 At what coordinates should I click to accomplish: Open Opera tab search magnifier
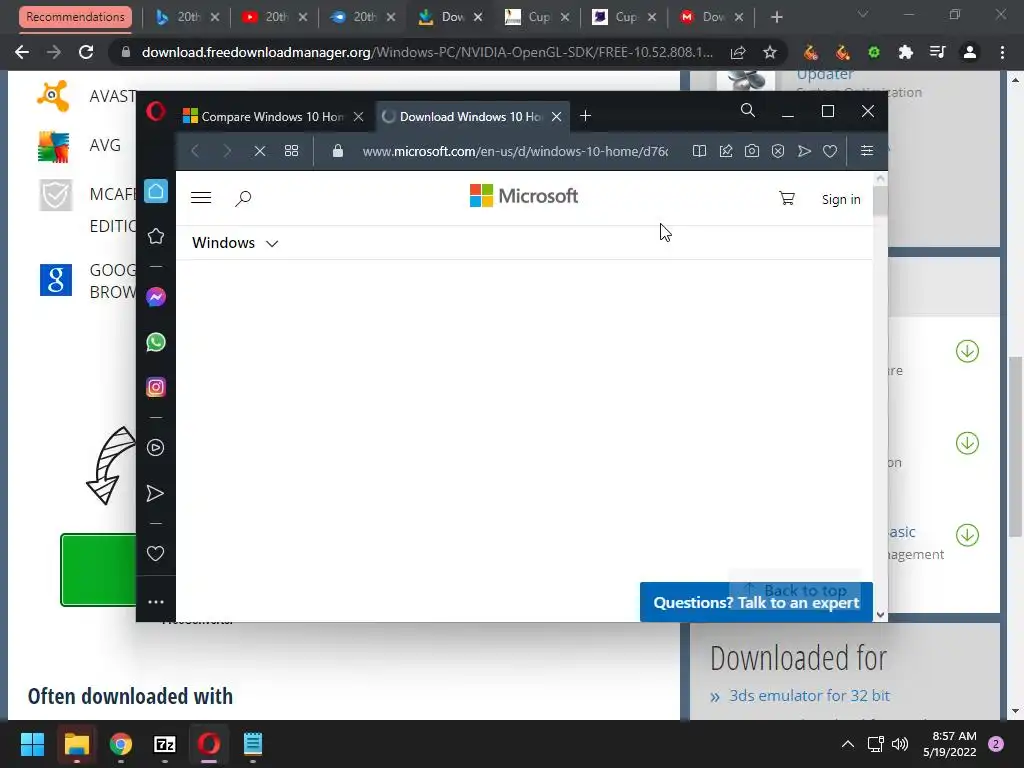click(x=748, y=110)
